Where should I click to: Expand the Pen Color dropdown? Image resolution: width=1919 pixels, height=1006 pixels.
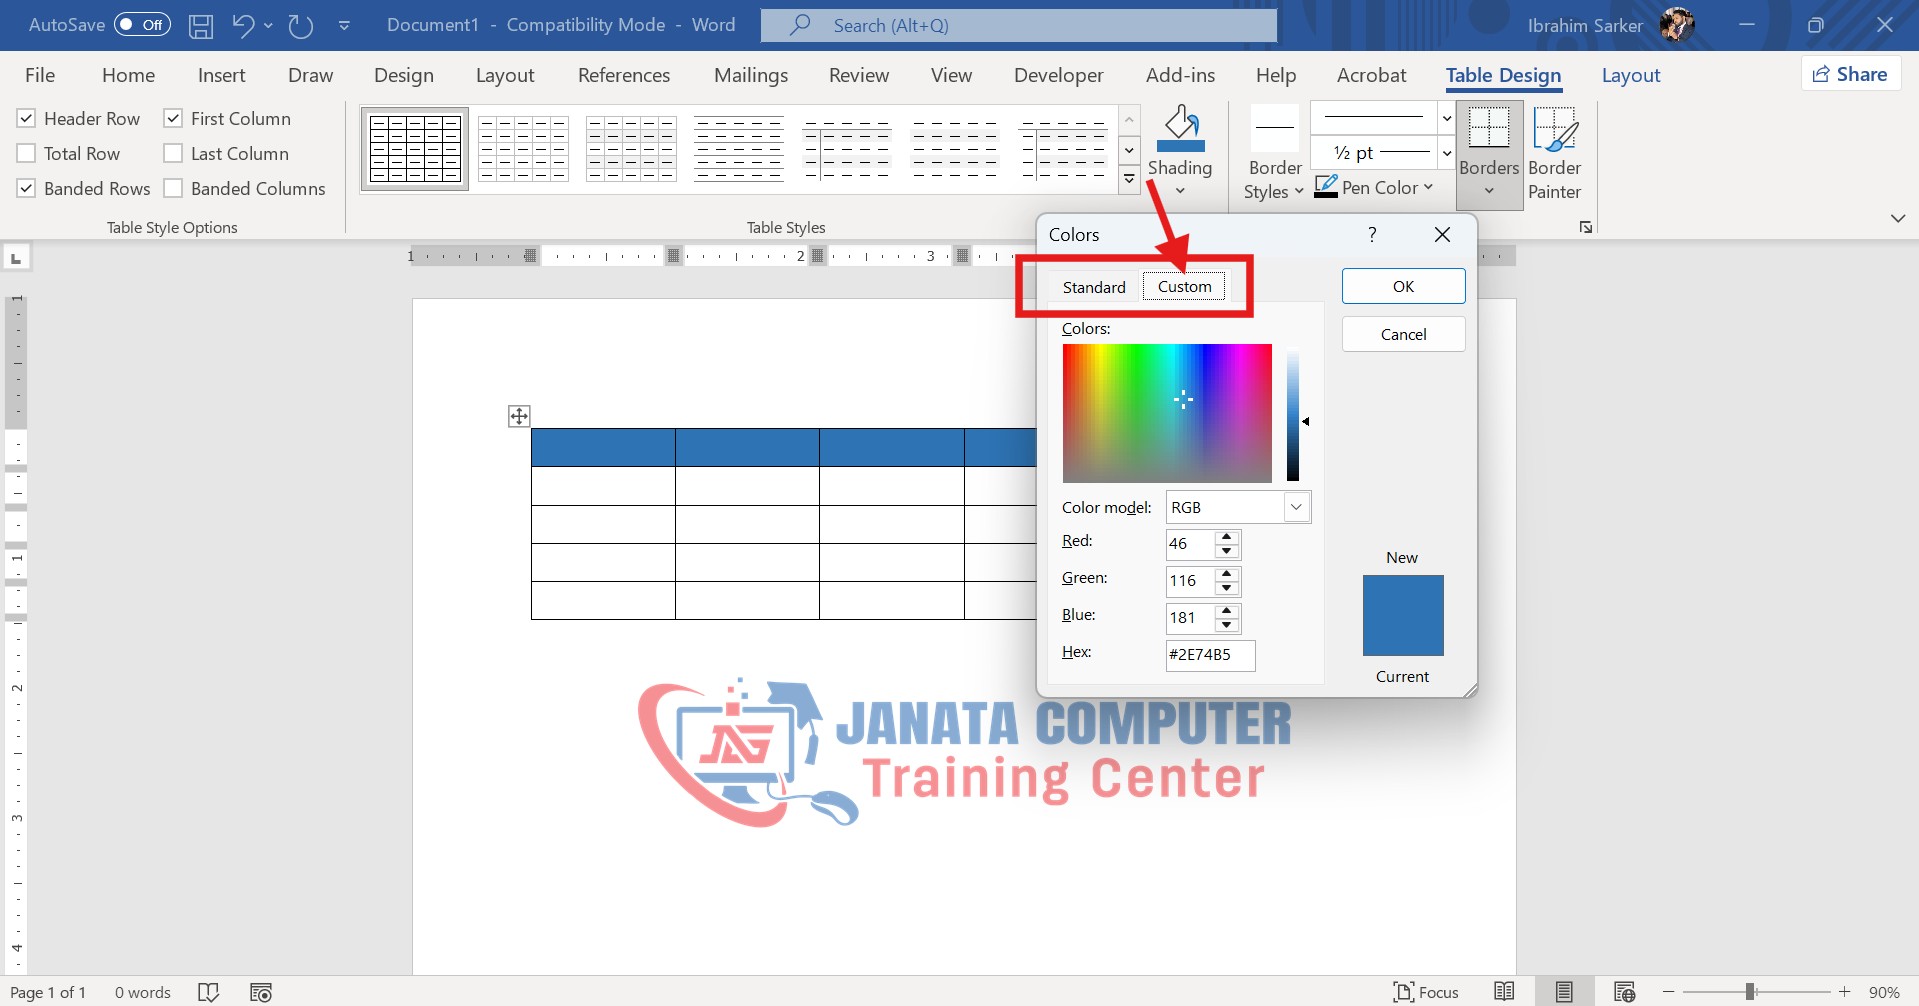click(x=1428, y=187)
